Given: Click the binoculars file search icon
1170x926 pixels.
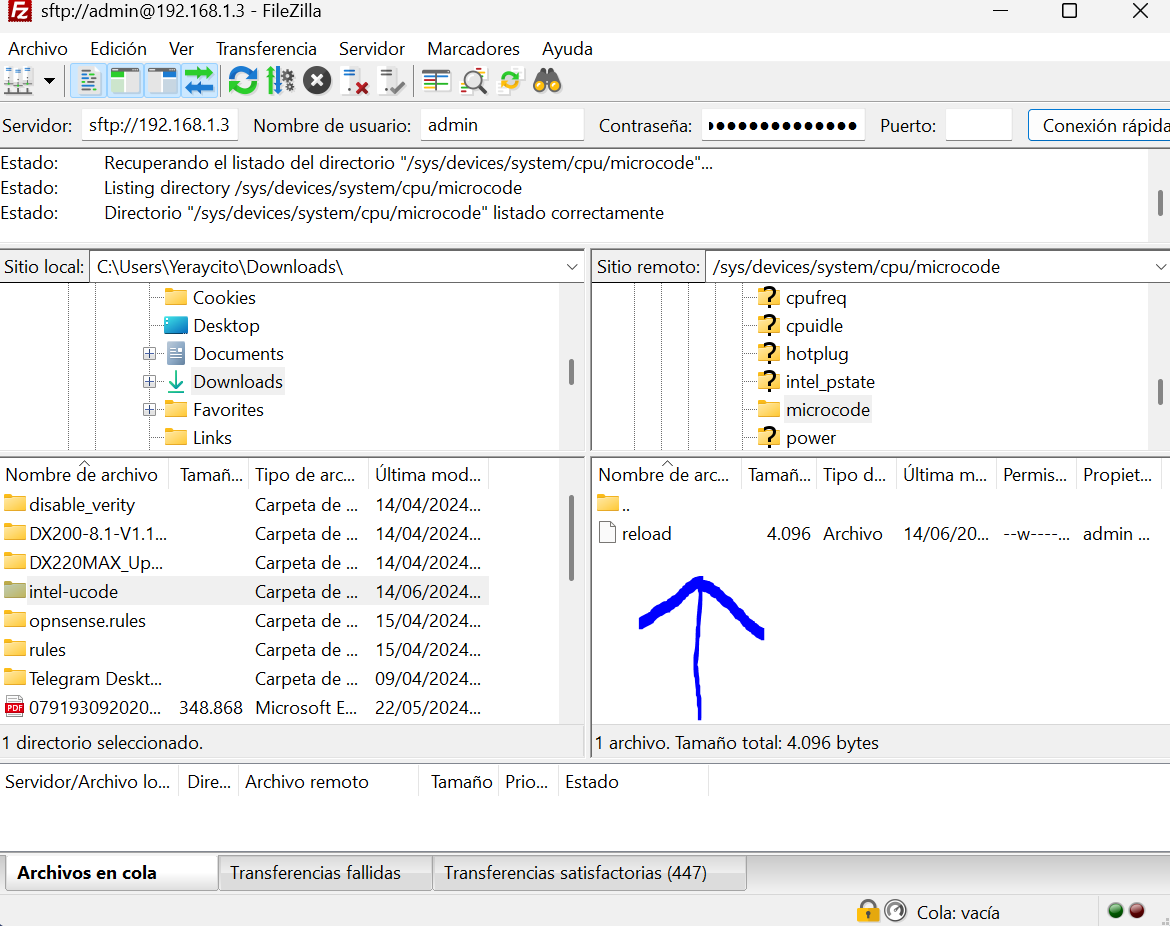Looking at the screenshot, I should 547,80.
